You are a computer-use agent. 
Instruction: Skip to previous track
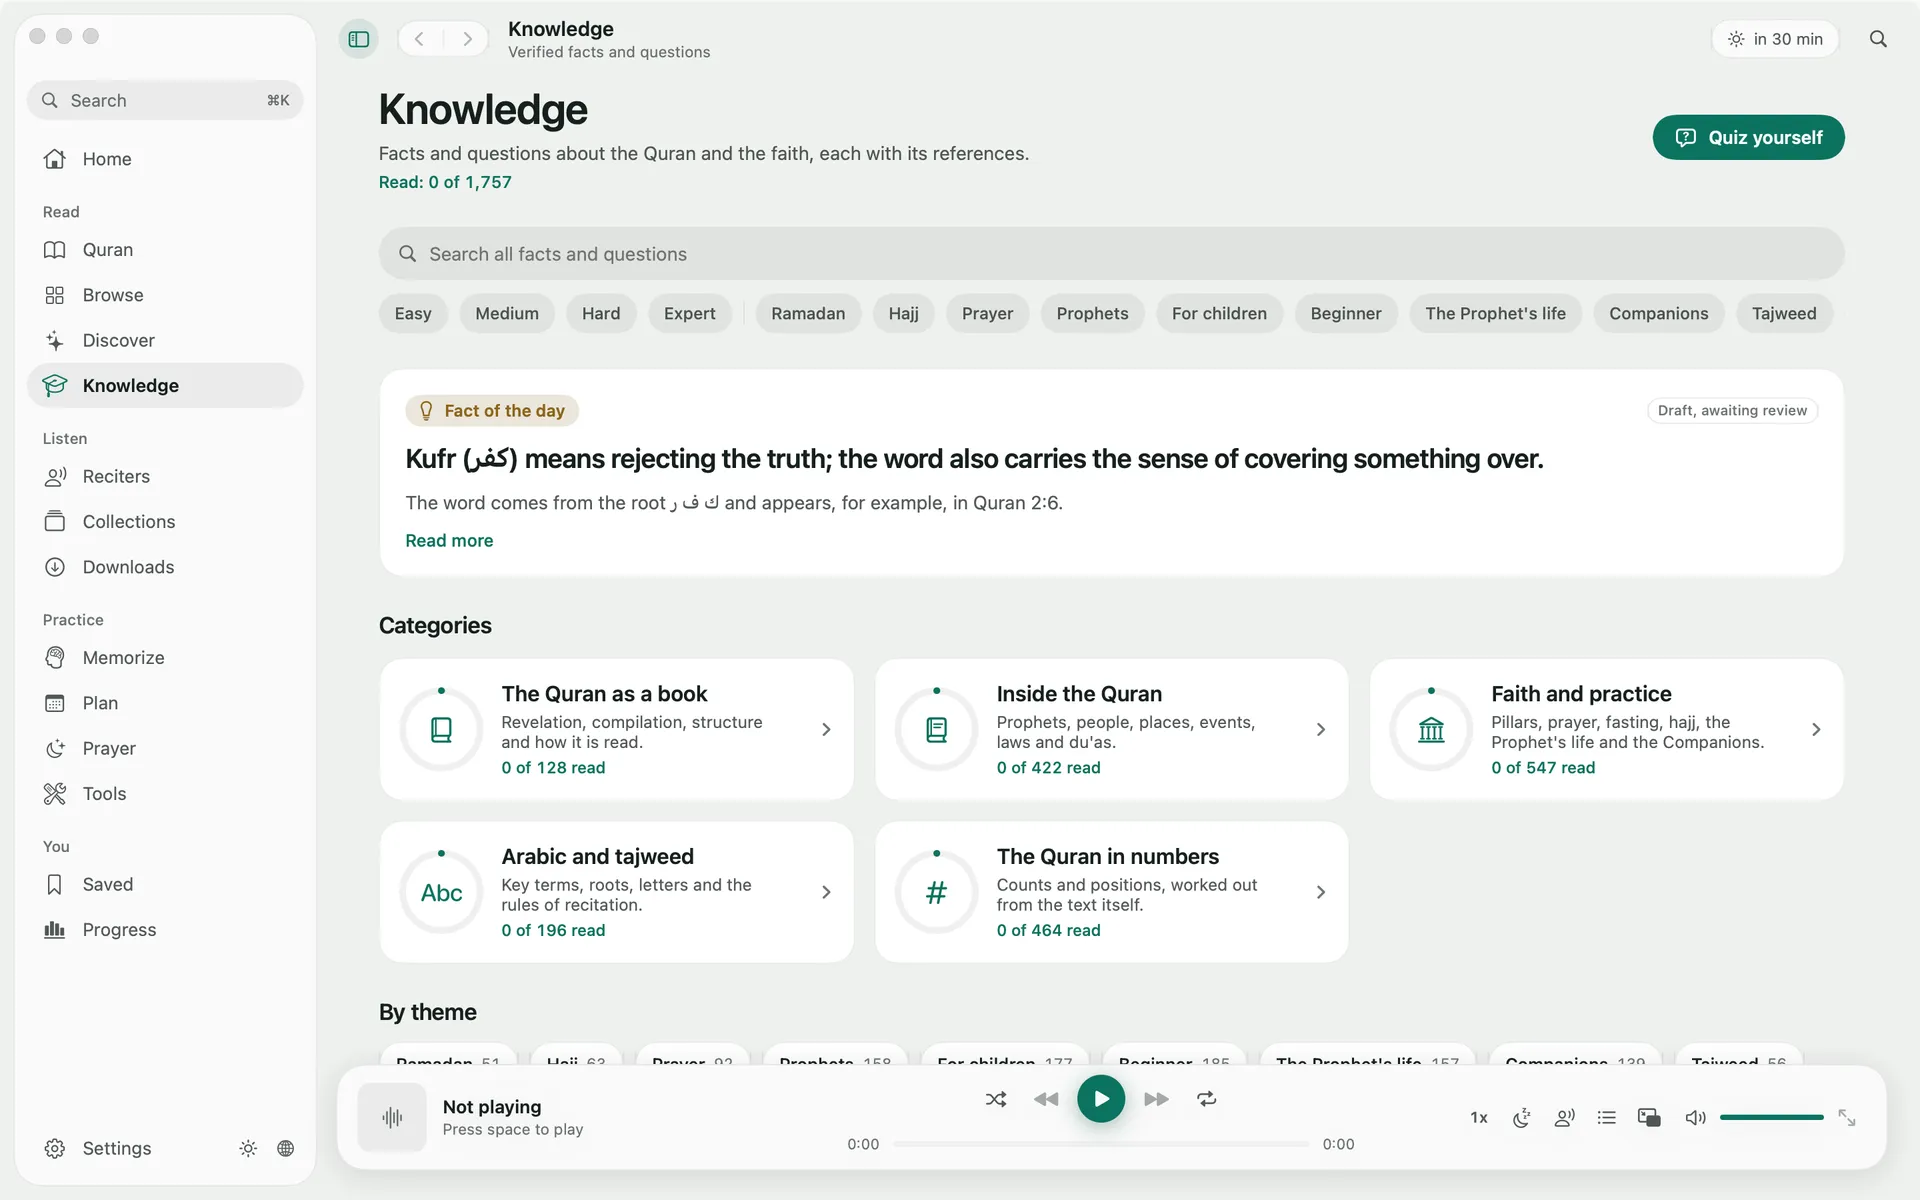tap(1046, 1099)
